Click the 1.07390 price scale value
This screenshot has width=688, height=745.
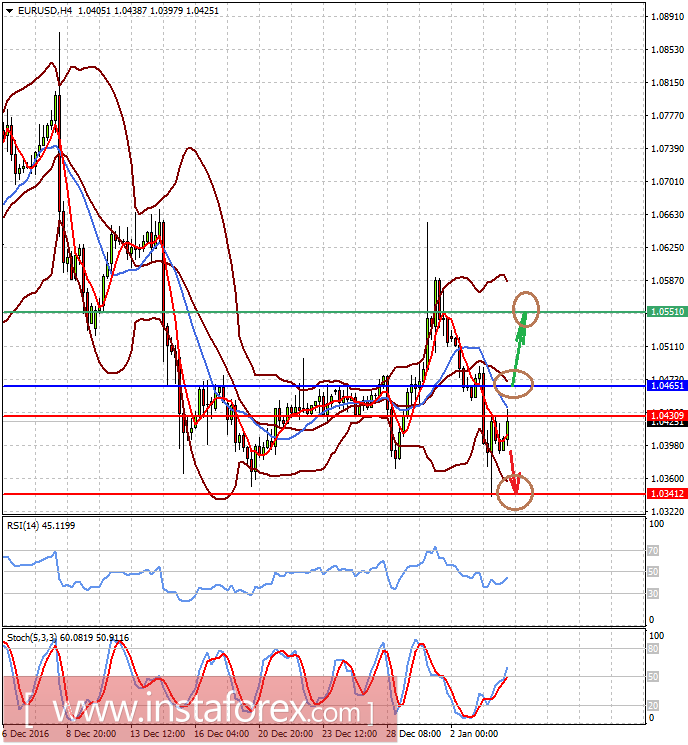668,149
